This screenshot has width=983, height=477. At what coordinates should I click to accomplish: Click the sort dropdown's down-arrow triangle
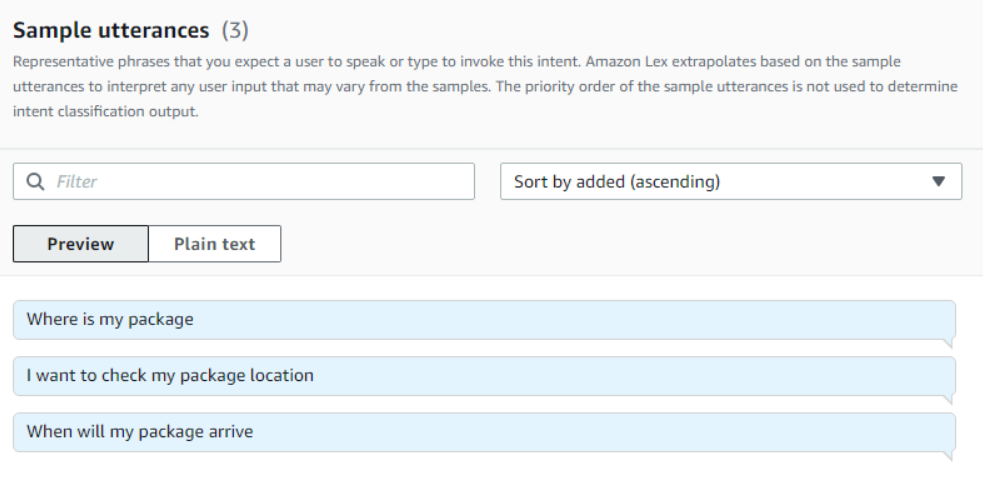coord(938,181)
